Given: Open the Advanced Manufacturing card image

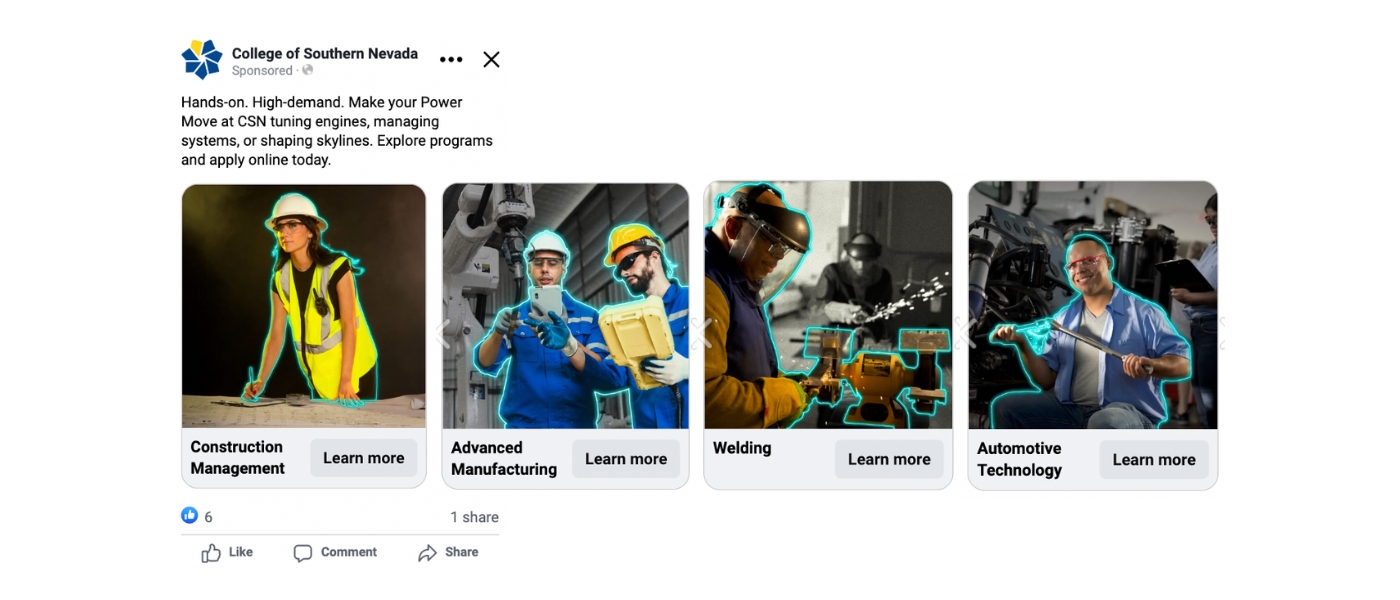Looking at the screenshot, I should pyautogui.click(x=566, y=306).
